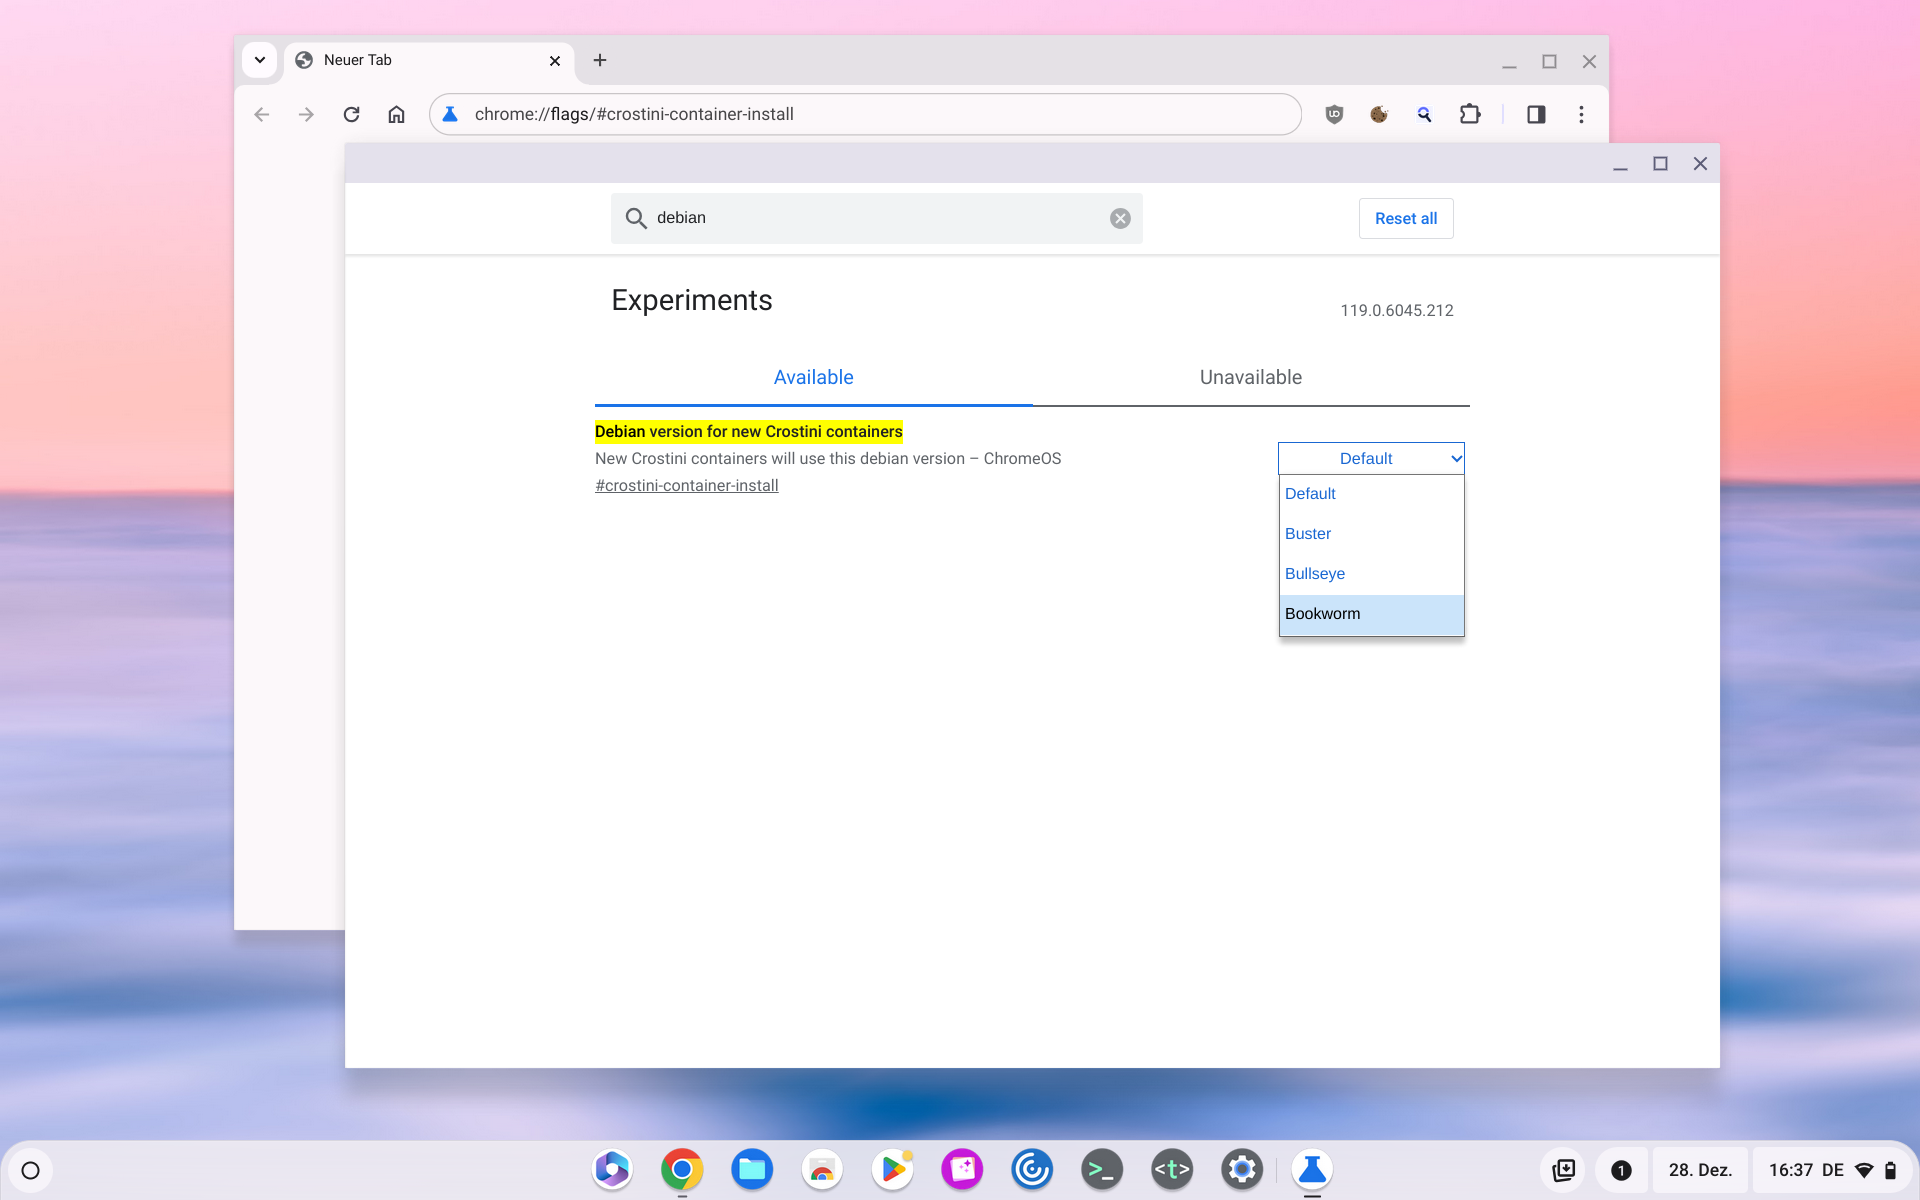Image resolution: width=1920 pixels, height=1200 pixels.
Task: Open the Settings gear from the shelf
Action: point(1242,1169)
